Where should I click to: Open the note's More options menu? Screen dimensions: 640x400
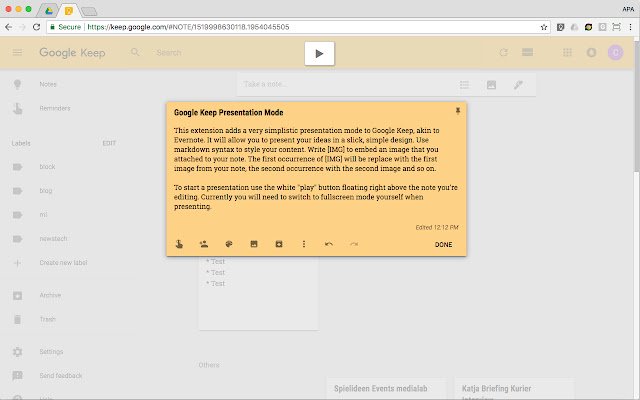(x=304, y=244)
